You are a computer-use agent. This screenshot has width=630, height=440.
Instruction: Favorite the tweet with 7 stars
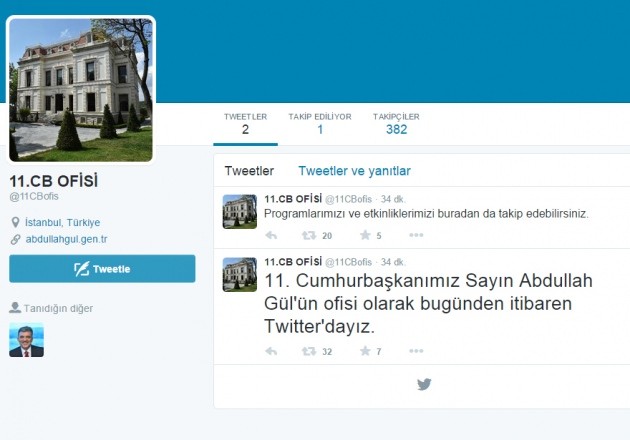point(364,351)
